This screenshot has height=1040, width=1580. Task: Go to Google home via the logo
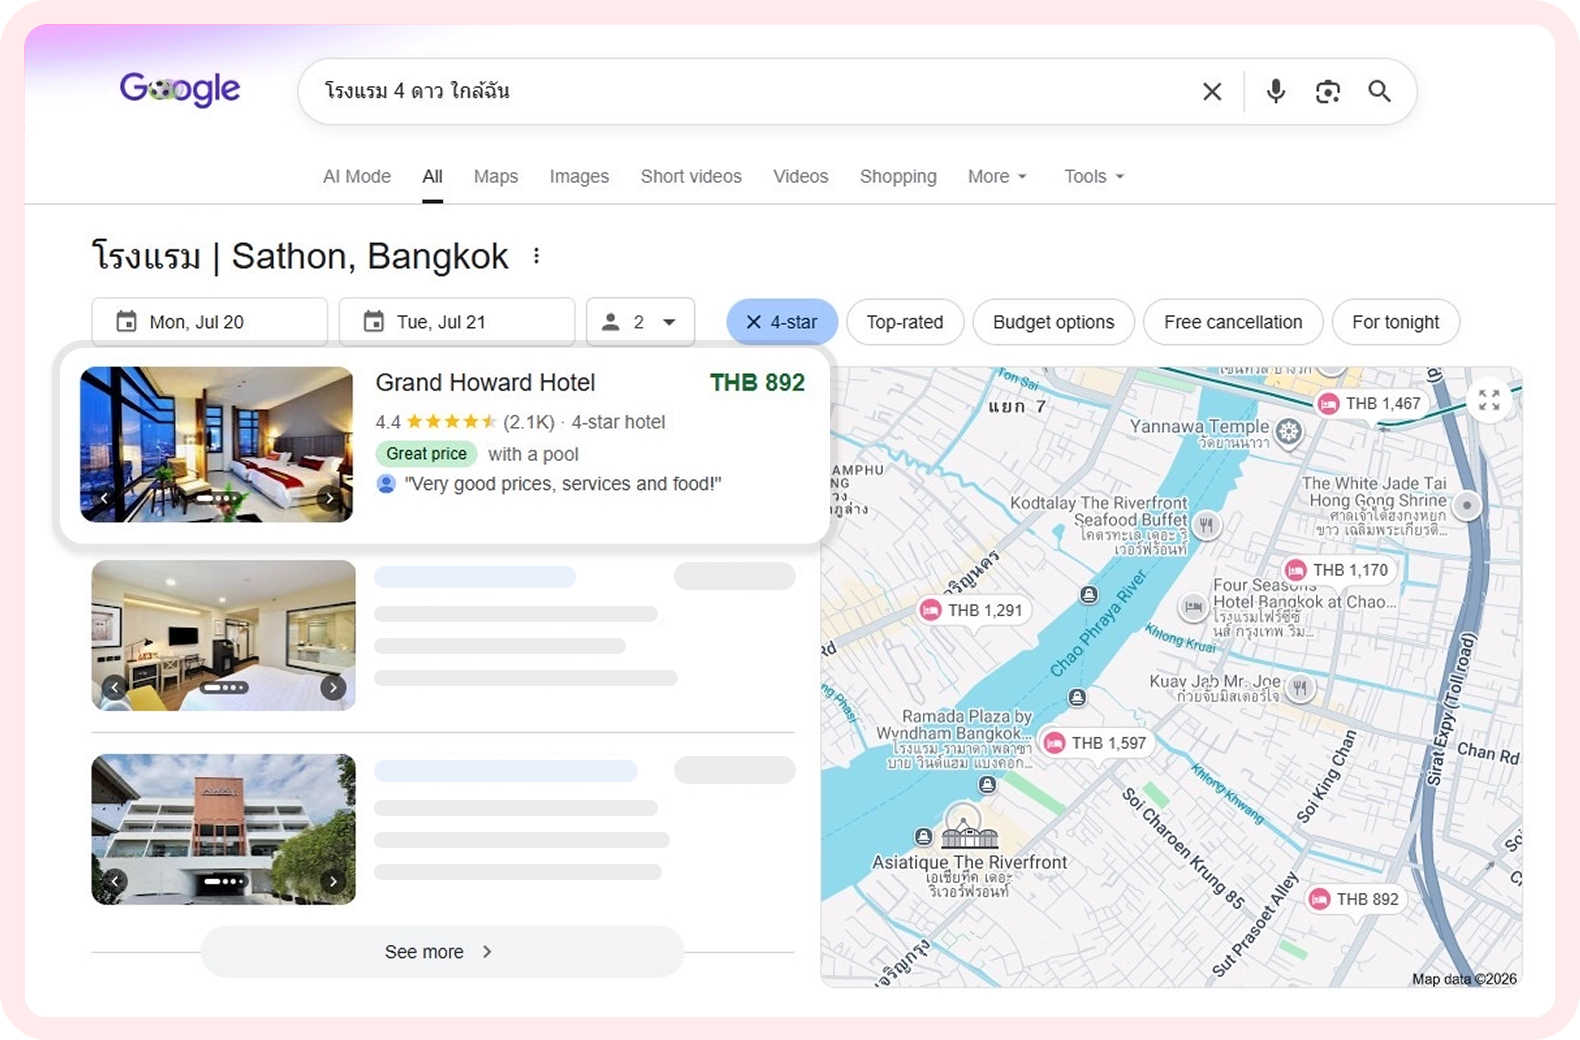(x=180, y=89)
